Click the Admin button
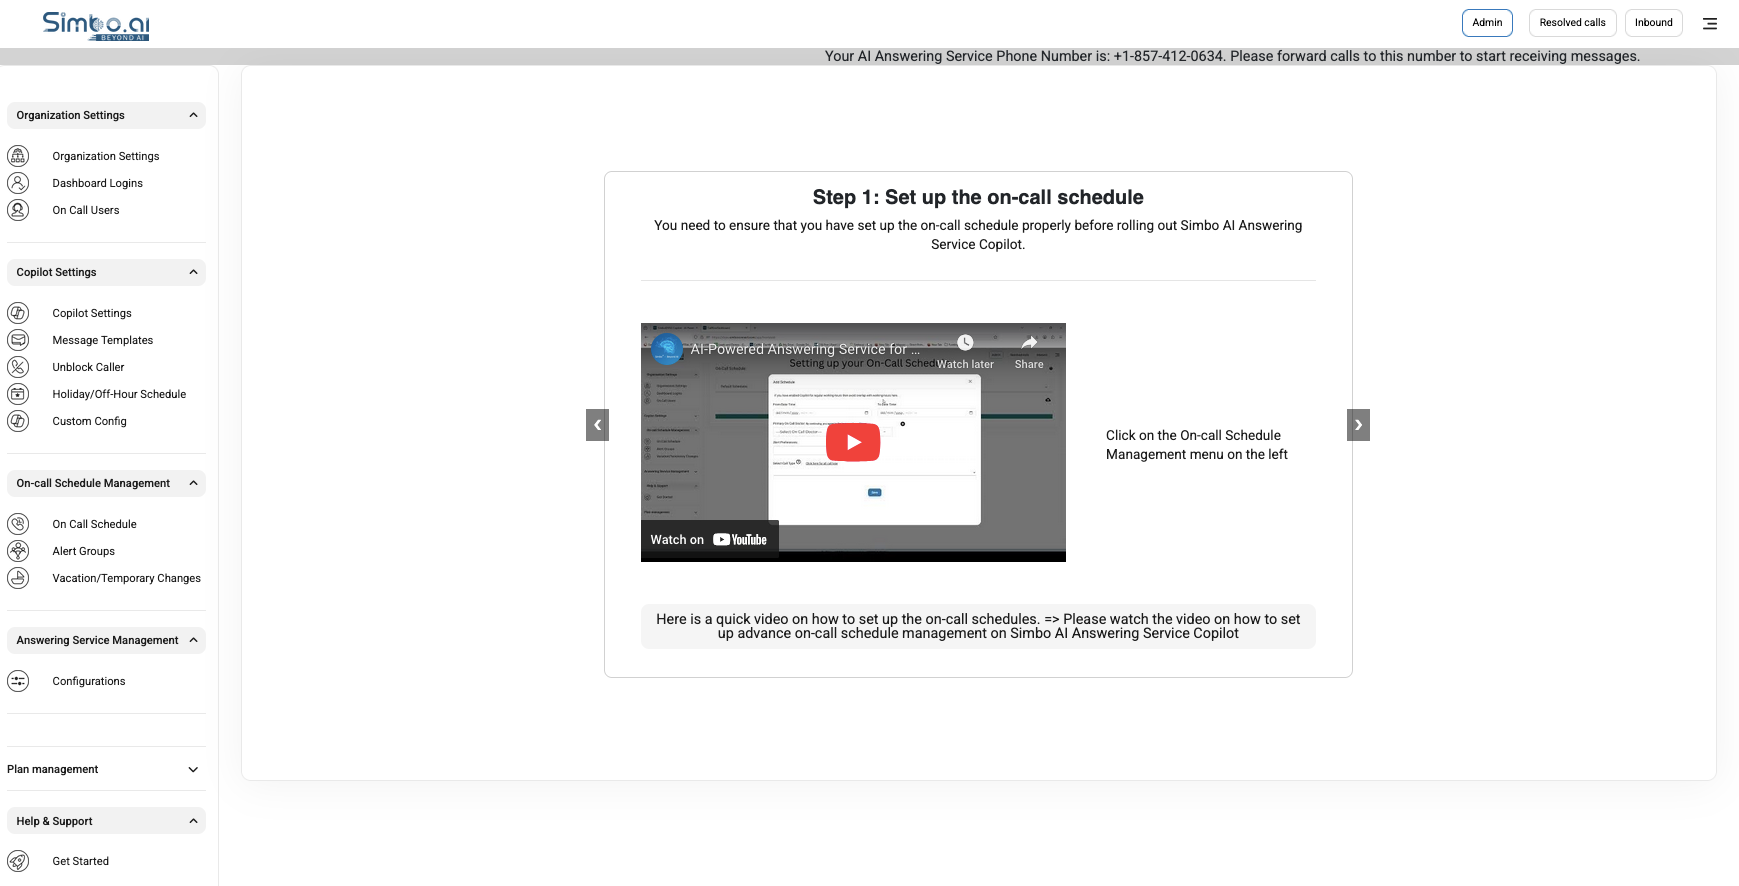The width and height of the screenshot is (1739, 886). [x=1487, y=23]
